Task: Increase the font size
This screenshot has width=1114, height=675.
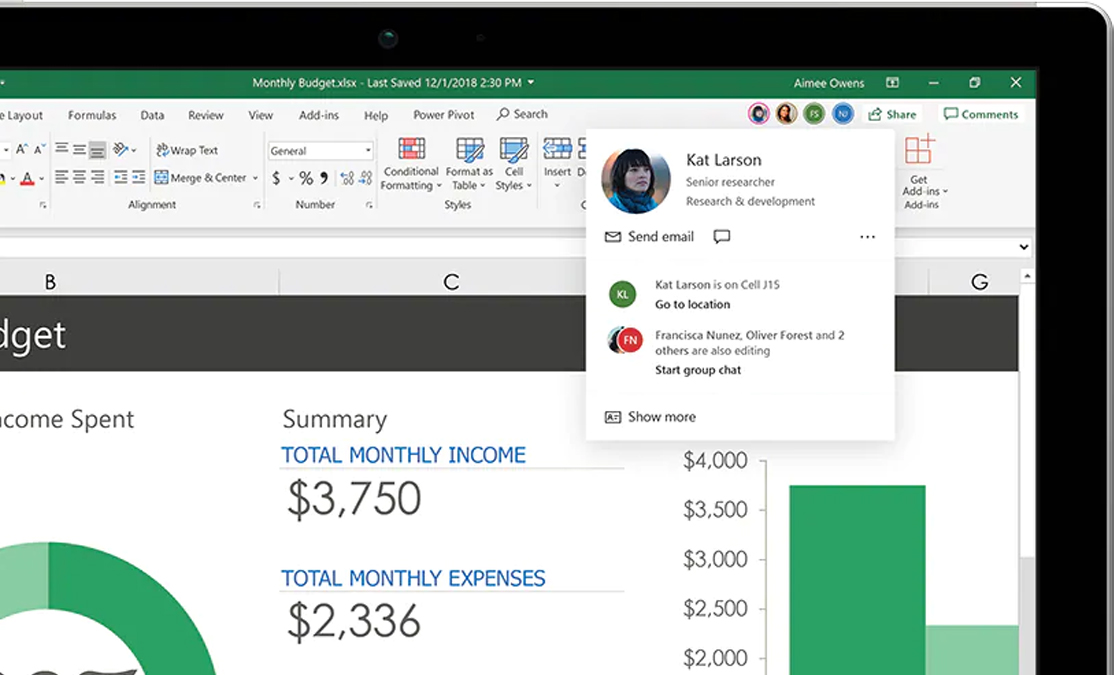Action: (x=21, y=149)
